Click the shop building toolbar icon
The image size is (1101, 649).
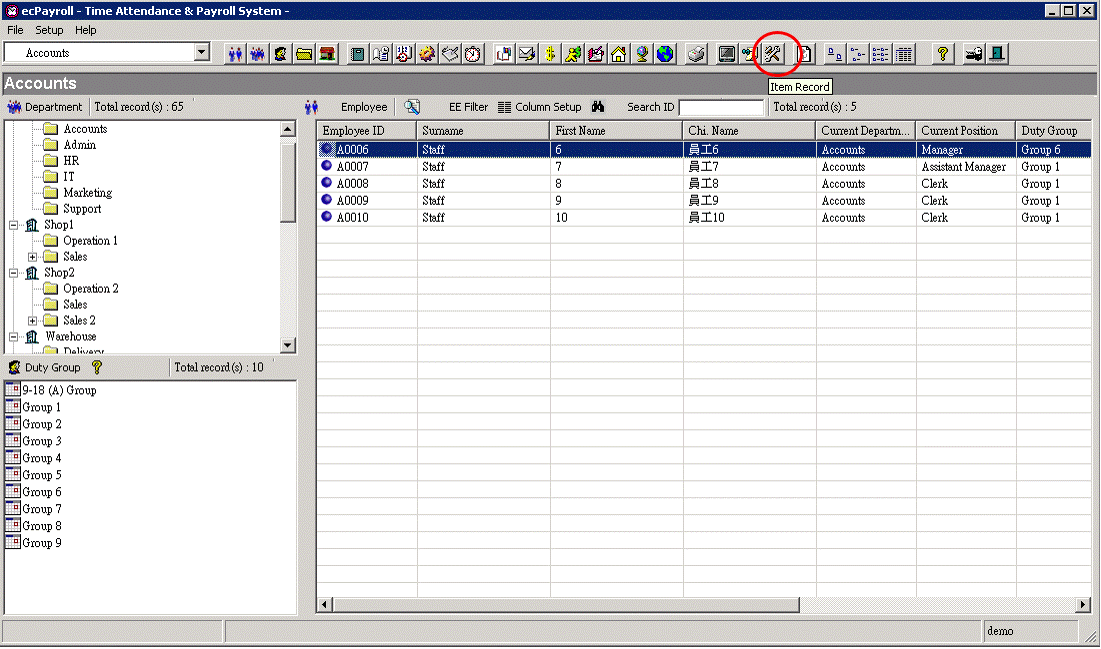pos(327,53)
